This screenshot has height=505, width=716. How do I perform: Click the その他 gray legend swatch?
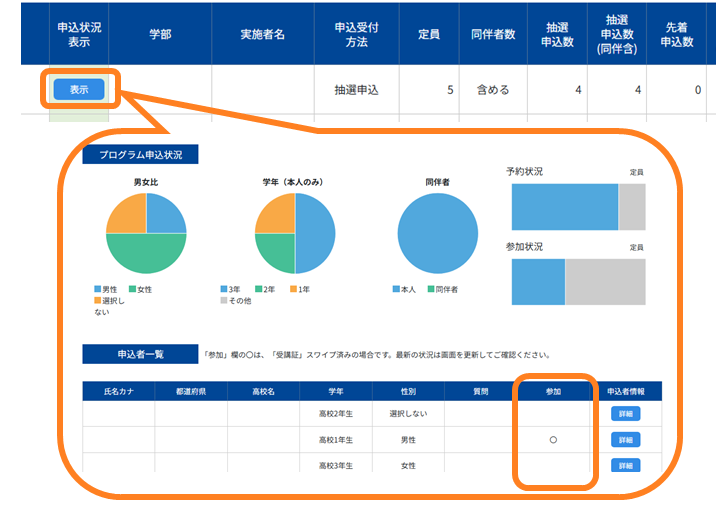click(224, 300)
